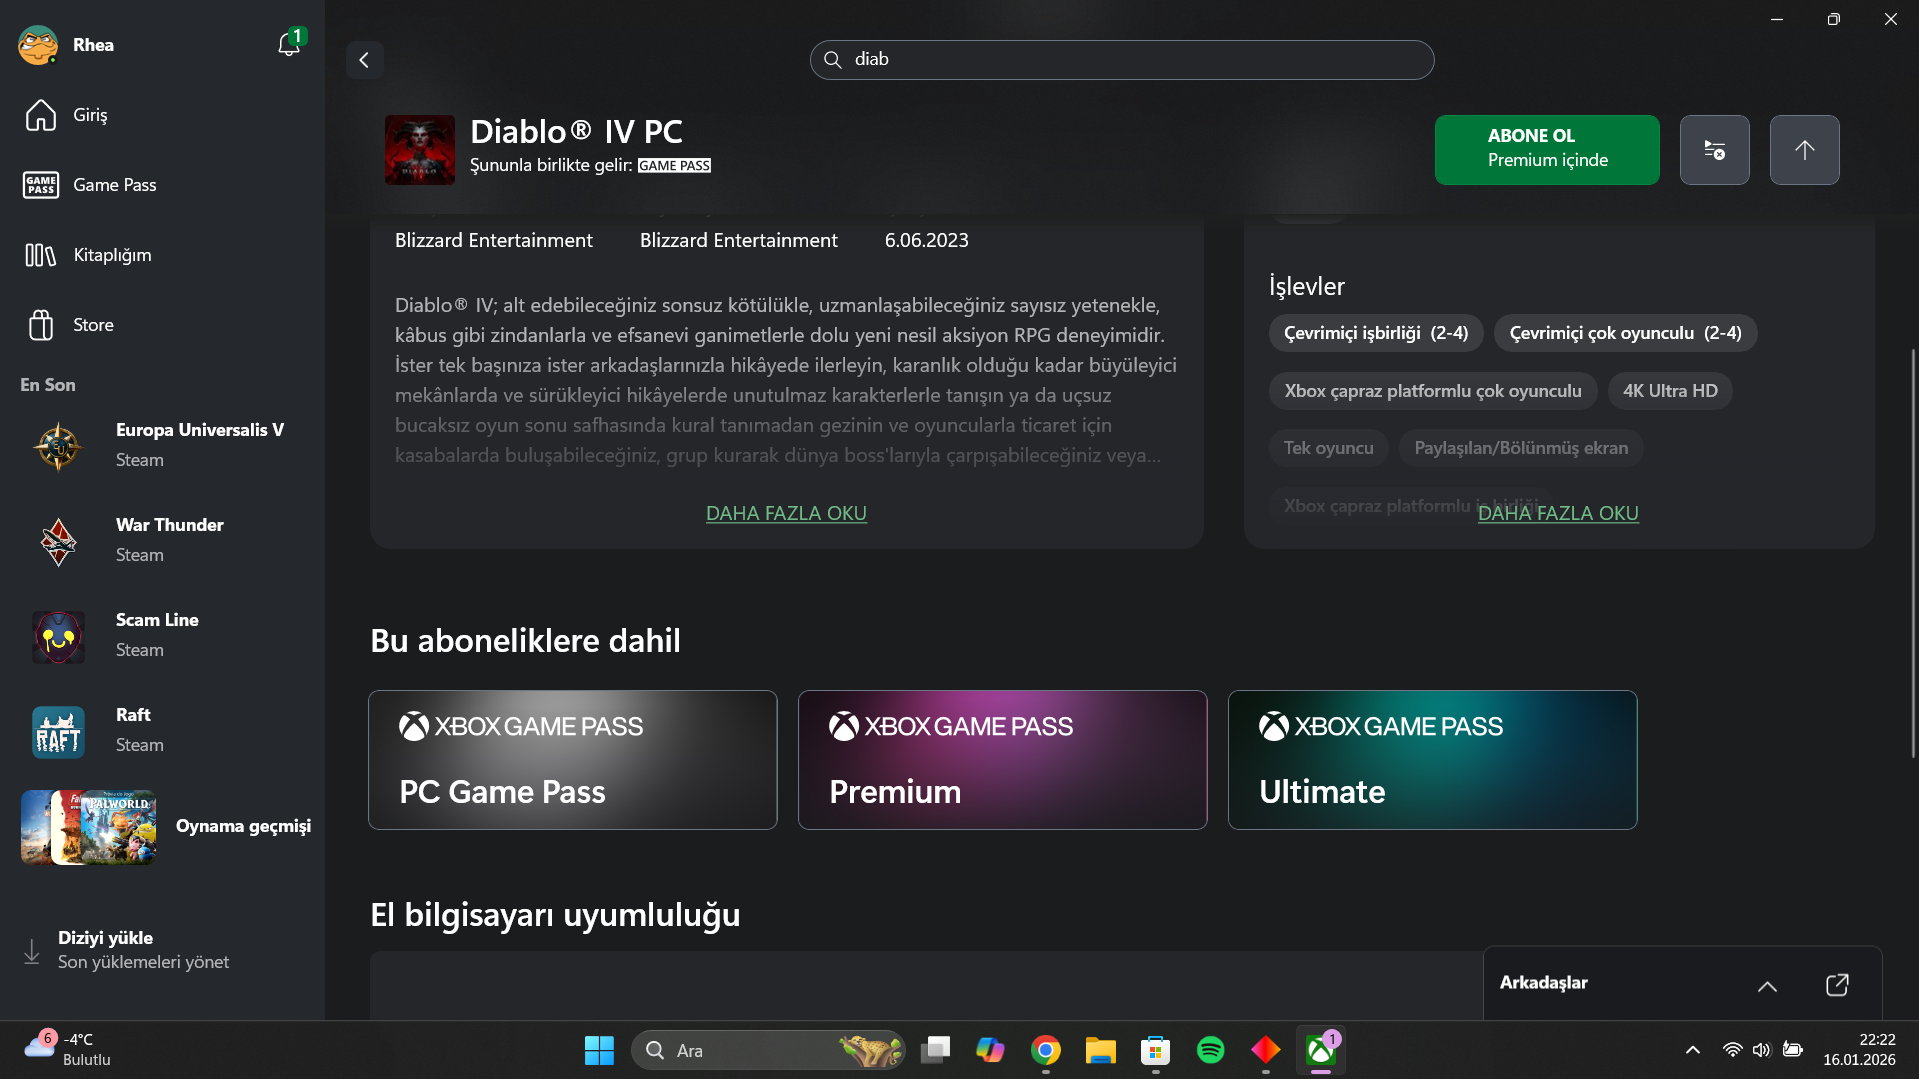This screenshot has width=1919, height=1079.
Task: Click DAHA FAZLA OKU under the description
Action: coord(786,513)
